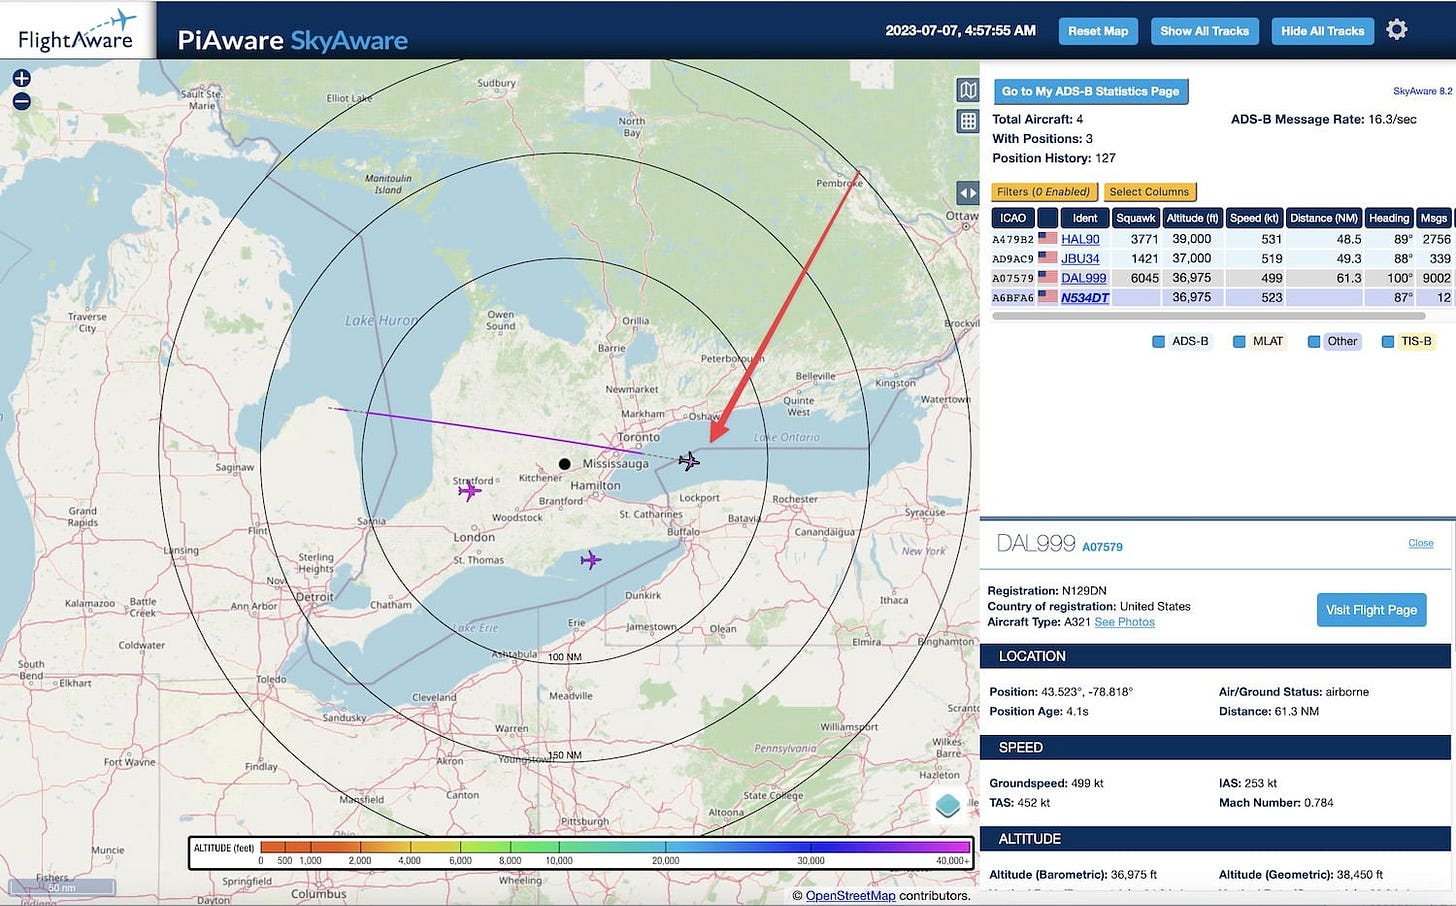Click the 150 NM range ring label
Image resolution: width=1456 pixels, height=906 pixels.
564,755
